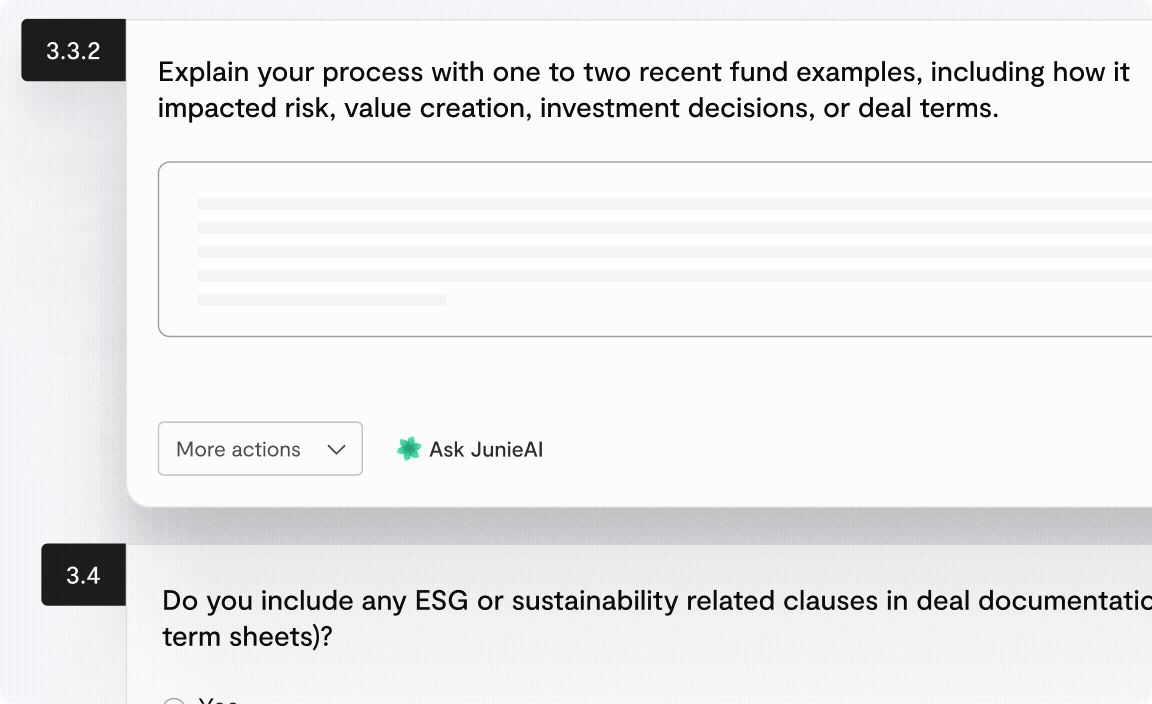Click the 3.3.2 question number badge
Image resolution: width=1152 pixels, height=704 pixels.
(73, 51)
